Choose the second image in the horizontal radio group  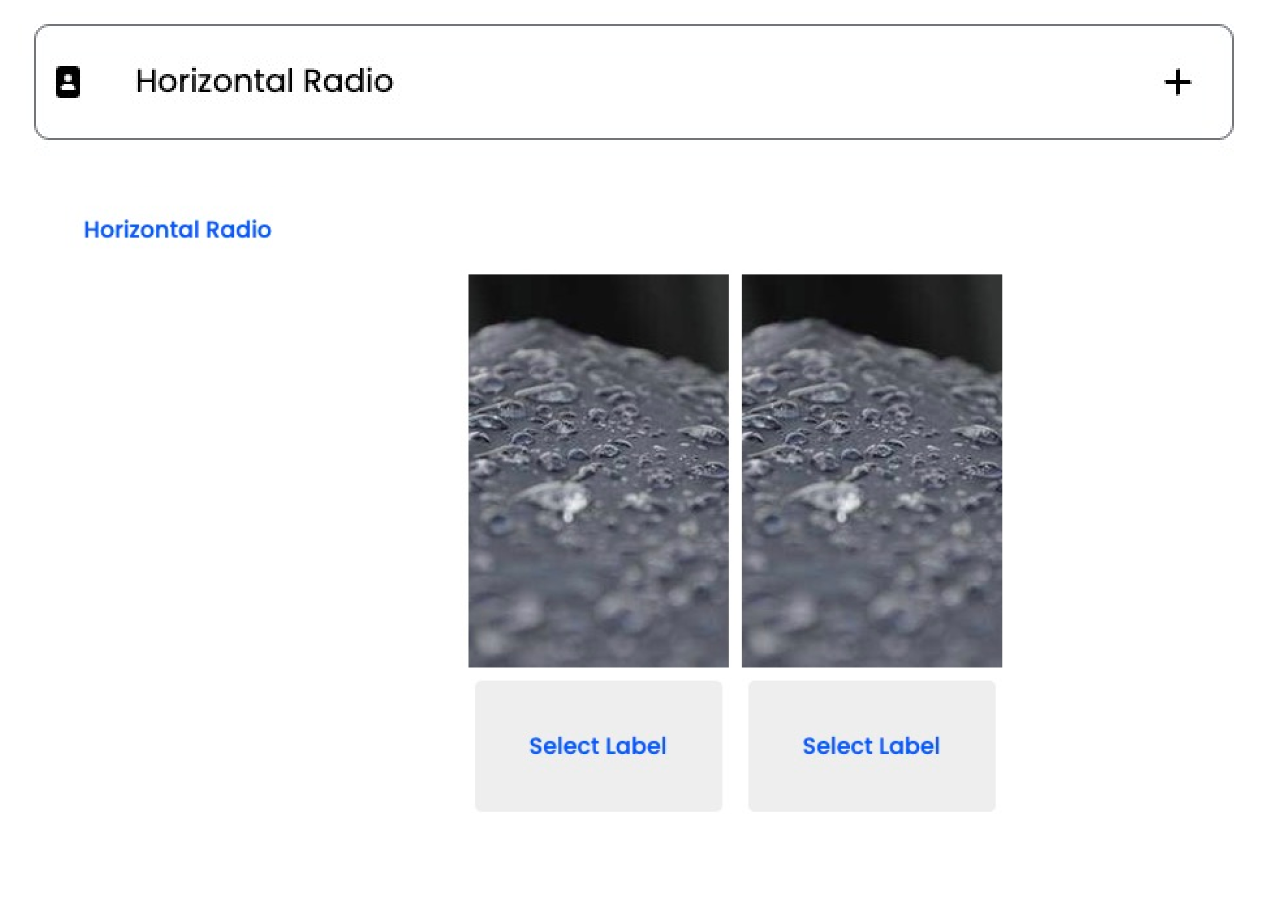tap(871, 470)
